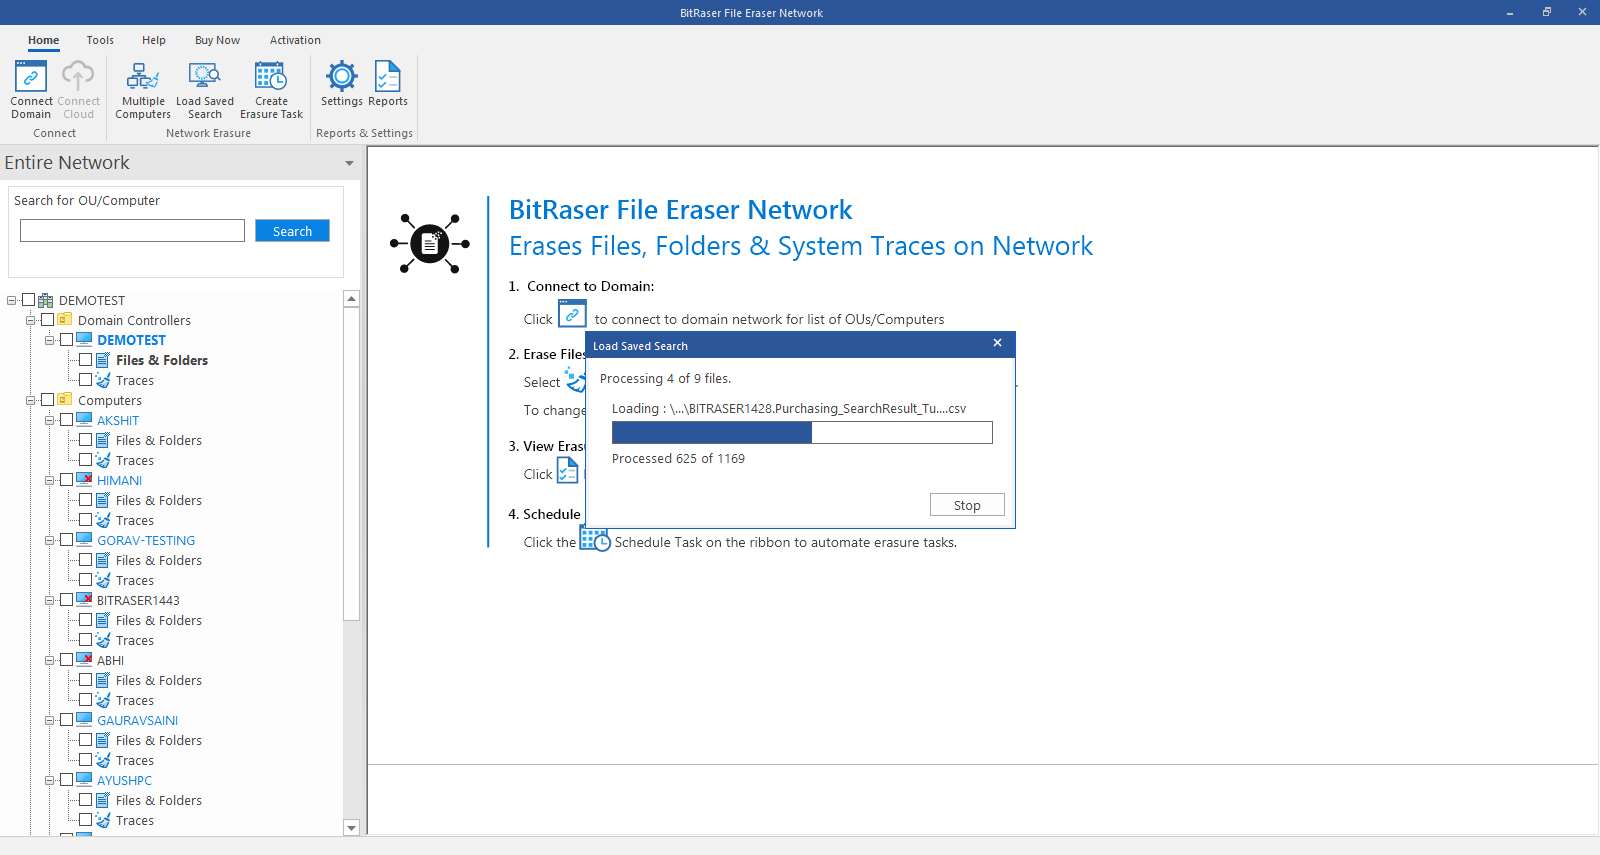Collapse the GORAV-TESTING node
The image size is (1600, 855).
50,540
